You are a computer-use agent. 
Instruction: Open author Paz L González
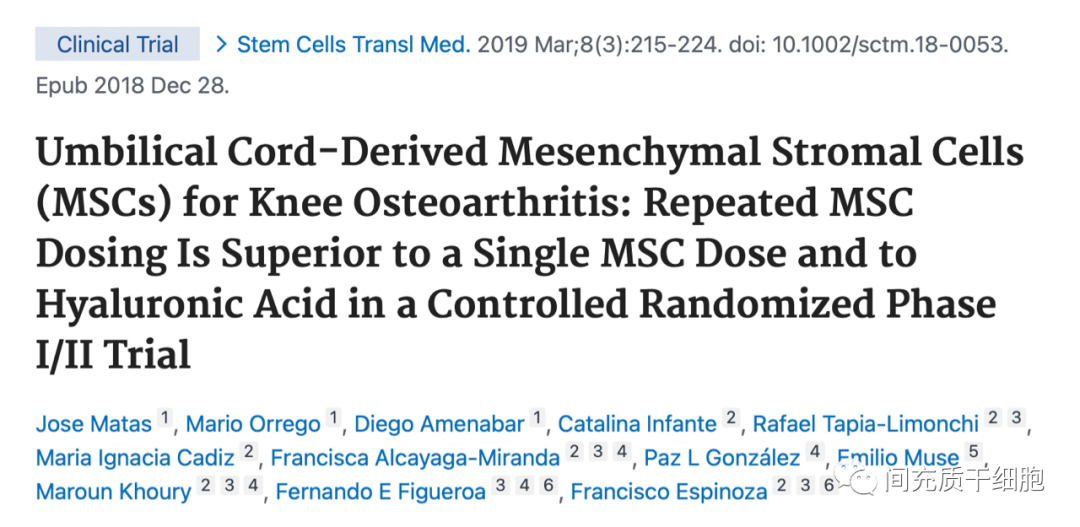click(723, 457)
